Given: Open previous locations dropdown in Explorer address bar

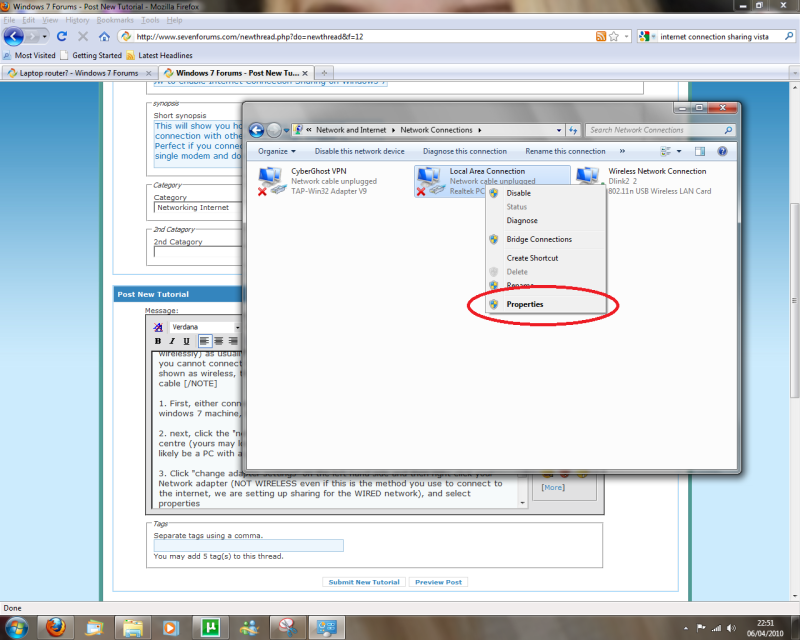Looking at the screenshot, I should pos(559,130).
